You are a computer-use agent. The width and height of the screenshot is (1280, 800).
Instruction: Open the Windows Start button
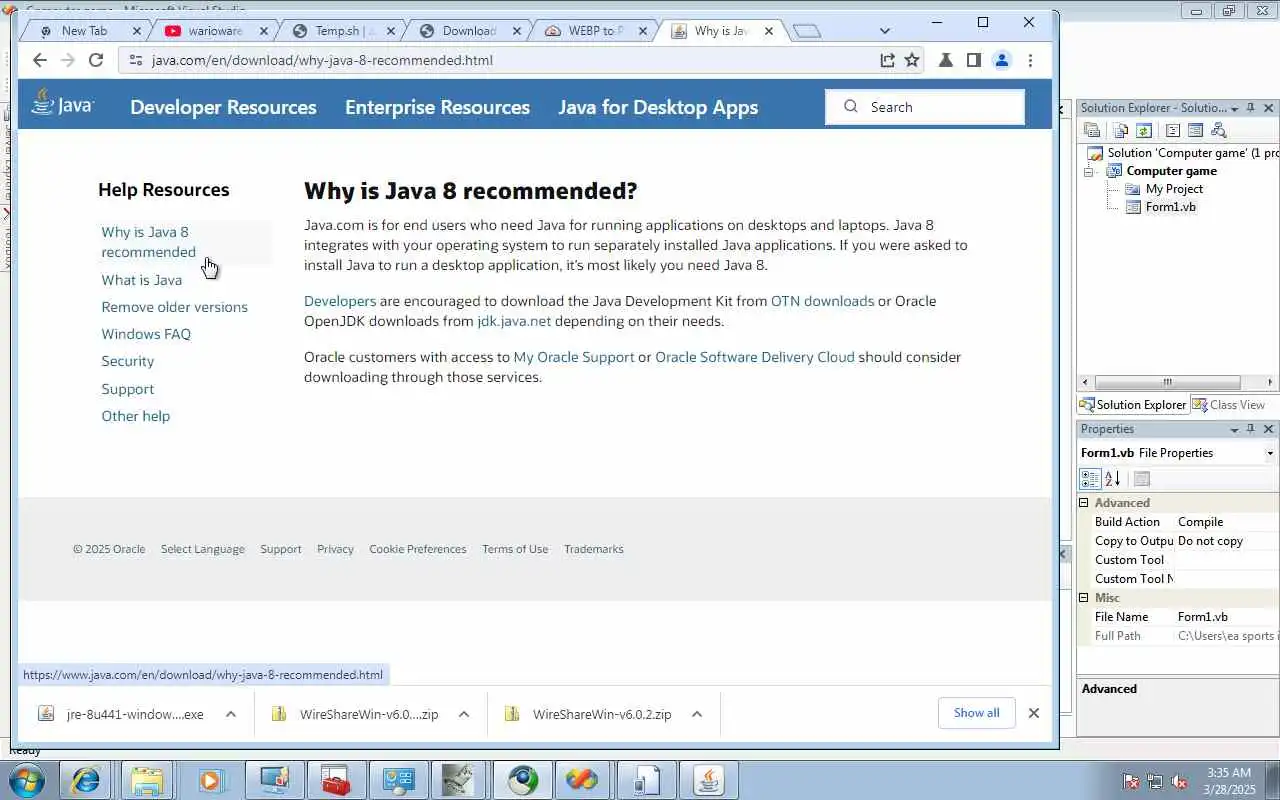pos(25,780)
